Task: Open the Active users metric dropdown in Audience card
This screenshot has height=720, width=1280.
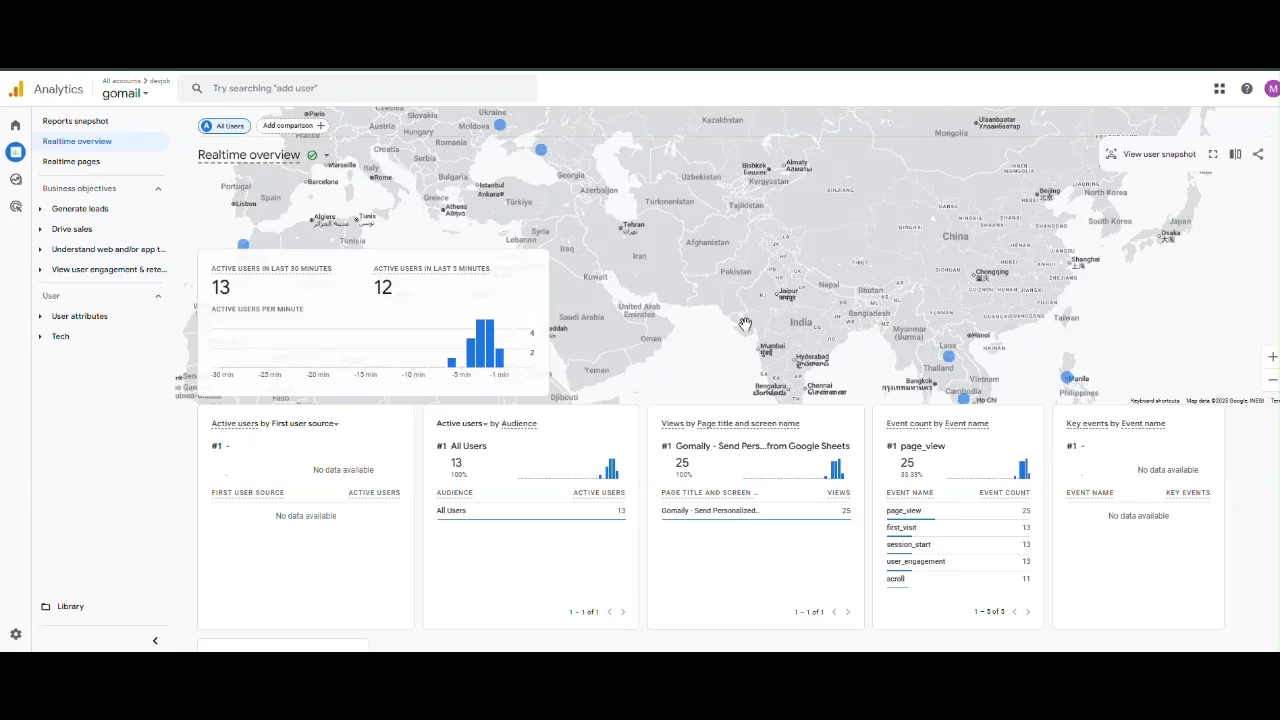Action: [x=462, y=424]
